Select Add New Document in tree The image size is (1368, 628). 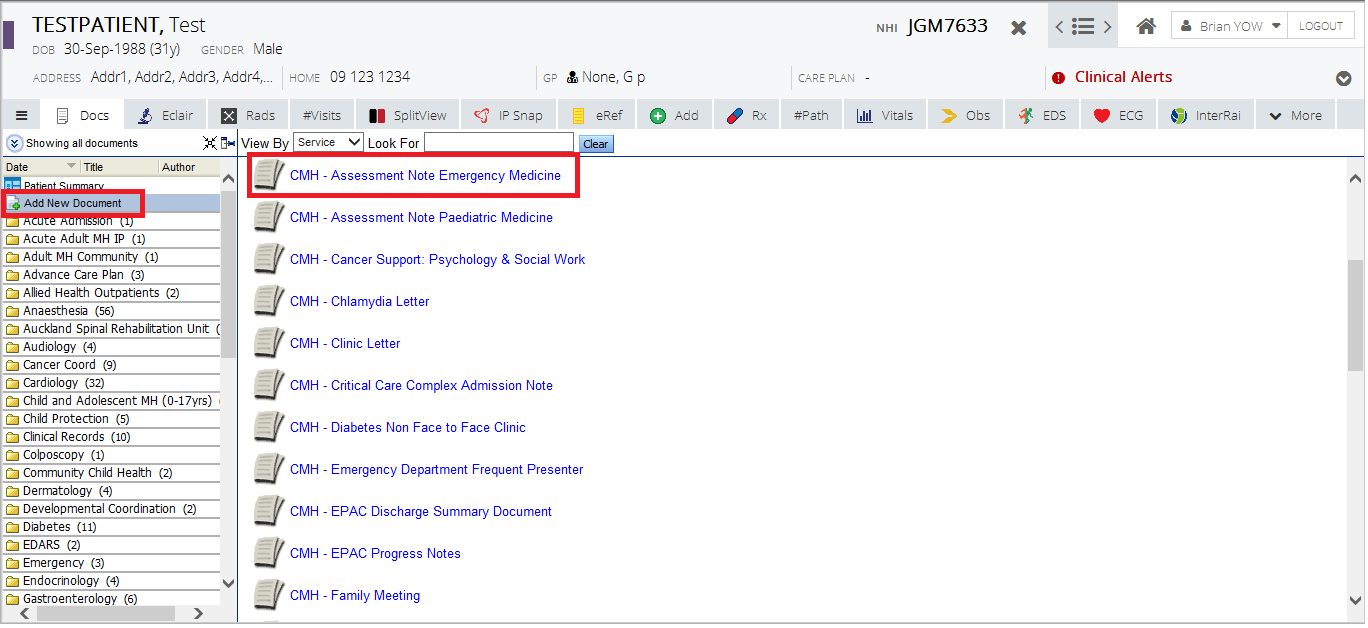coord(72,203)
